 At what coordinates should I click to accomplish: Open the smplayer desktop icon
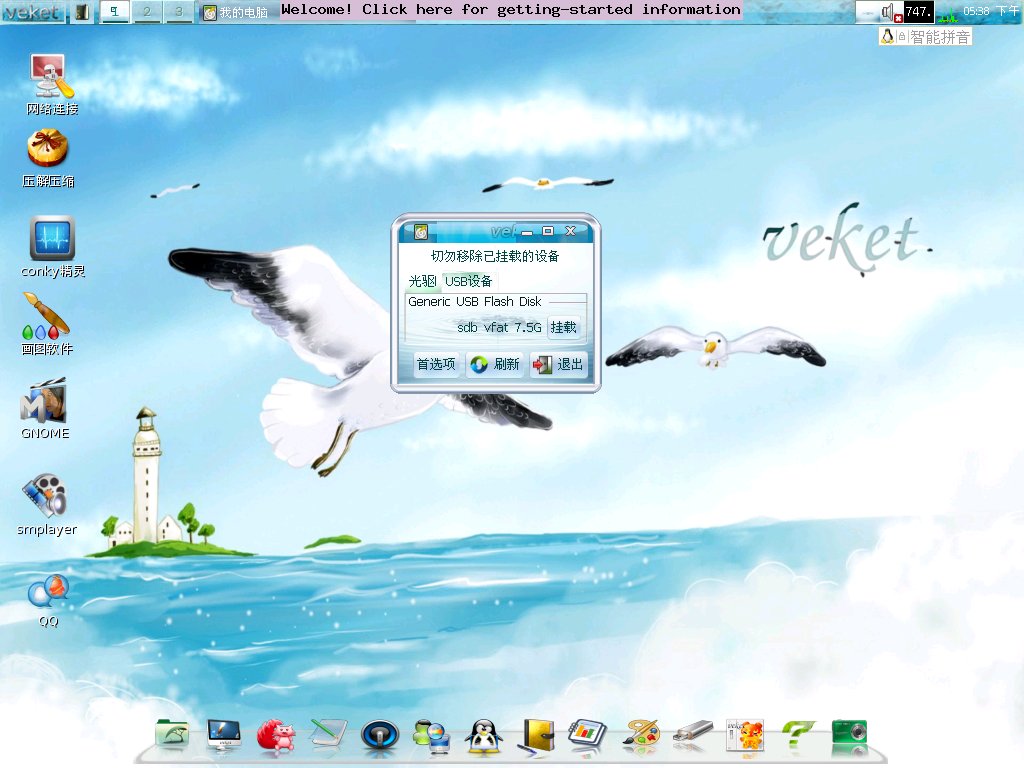pos(46,505)
